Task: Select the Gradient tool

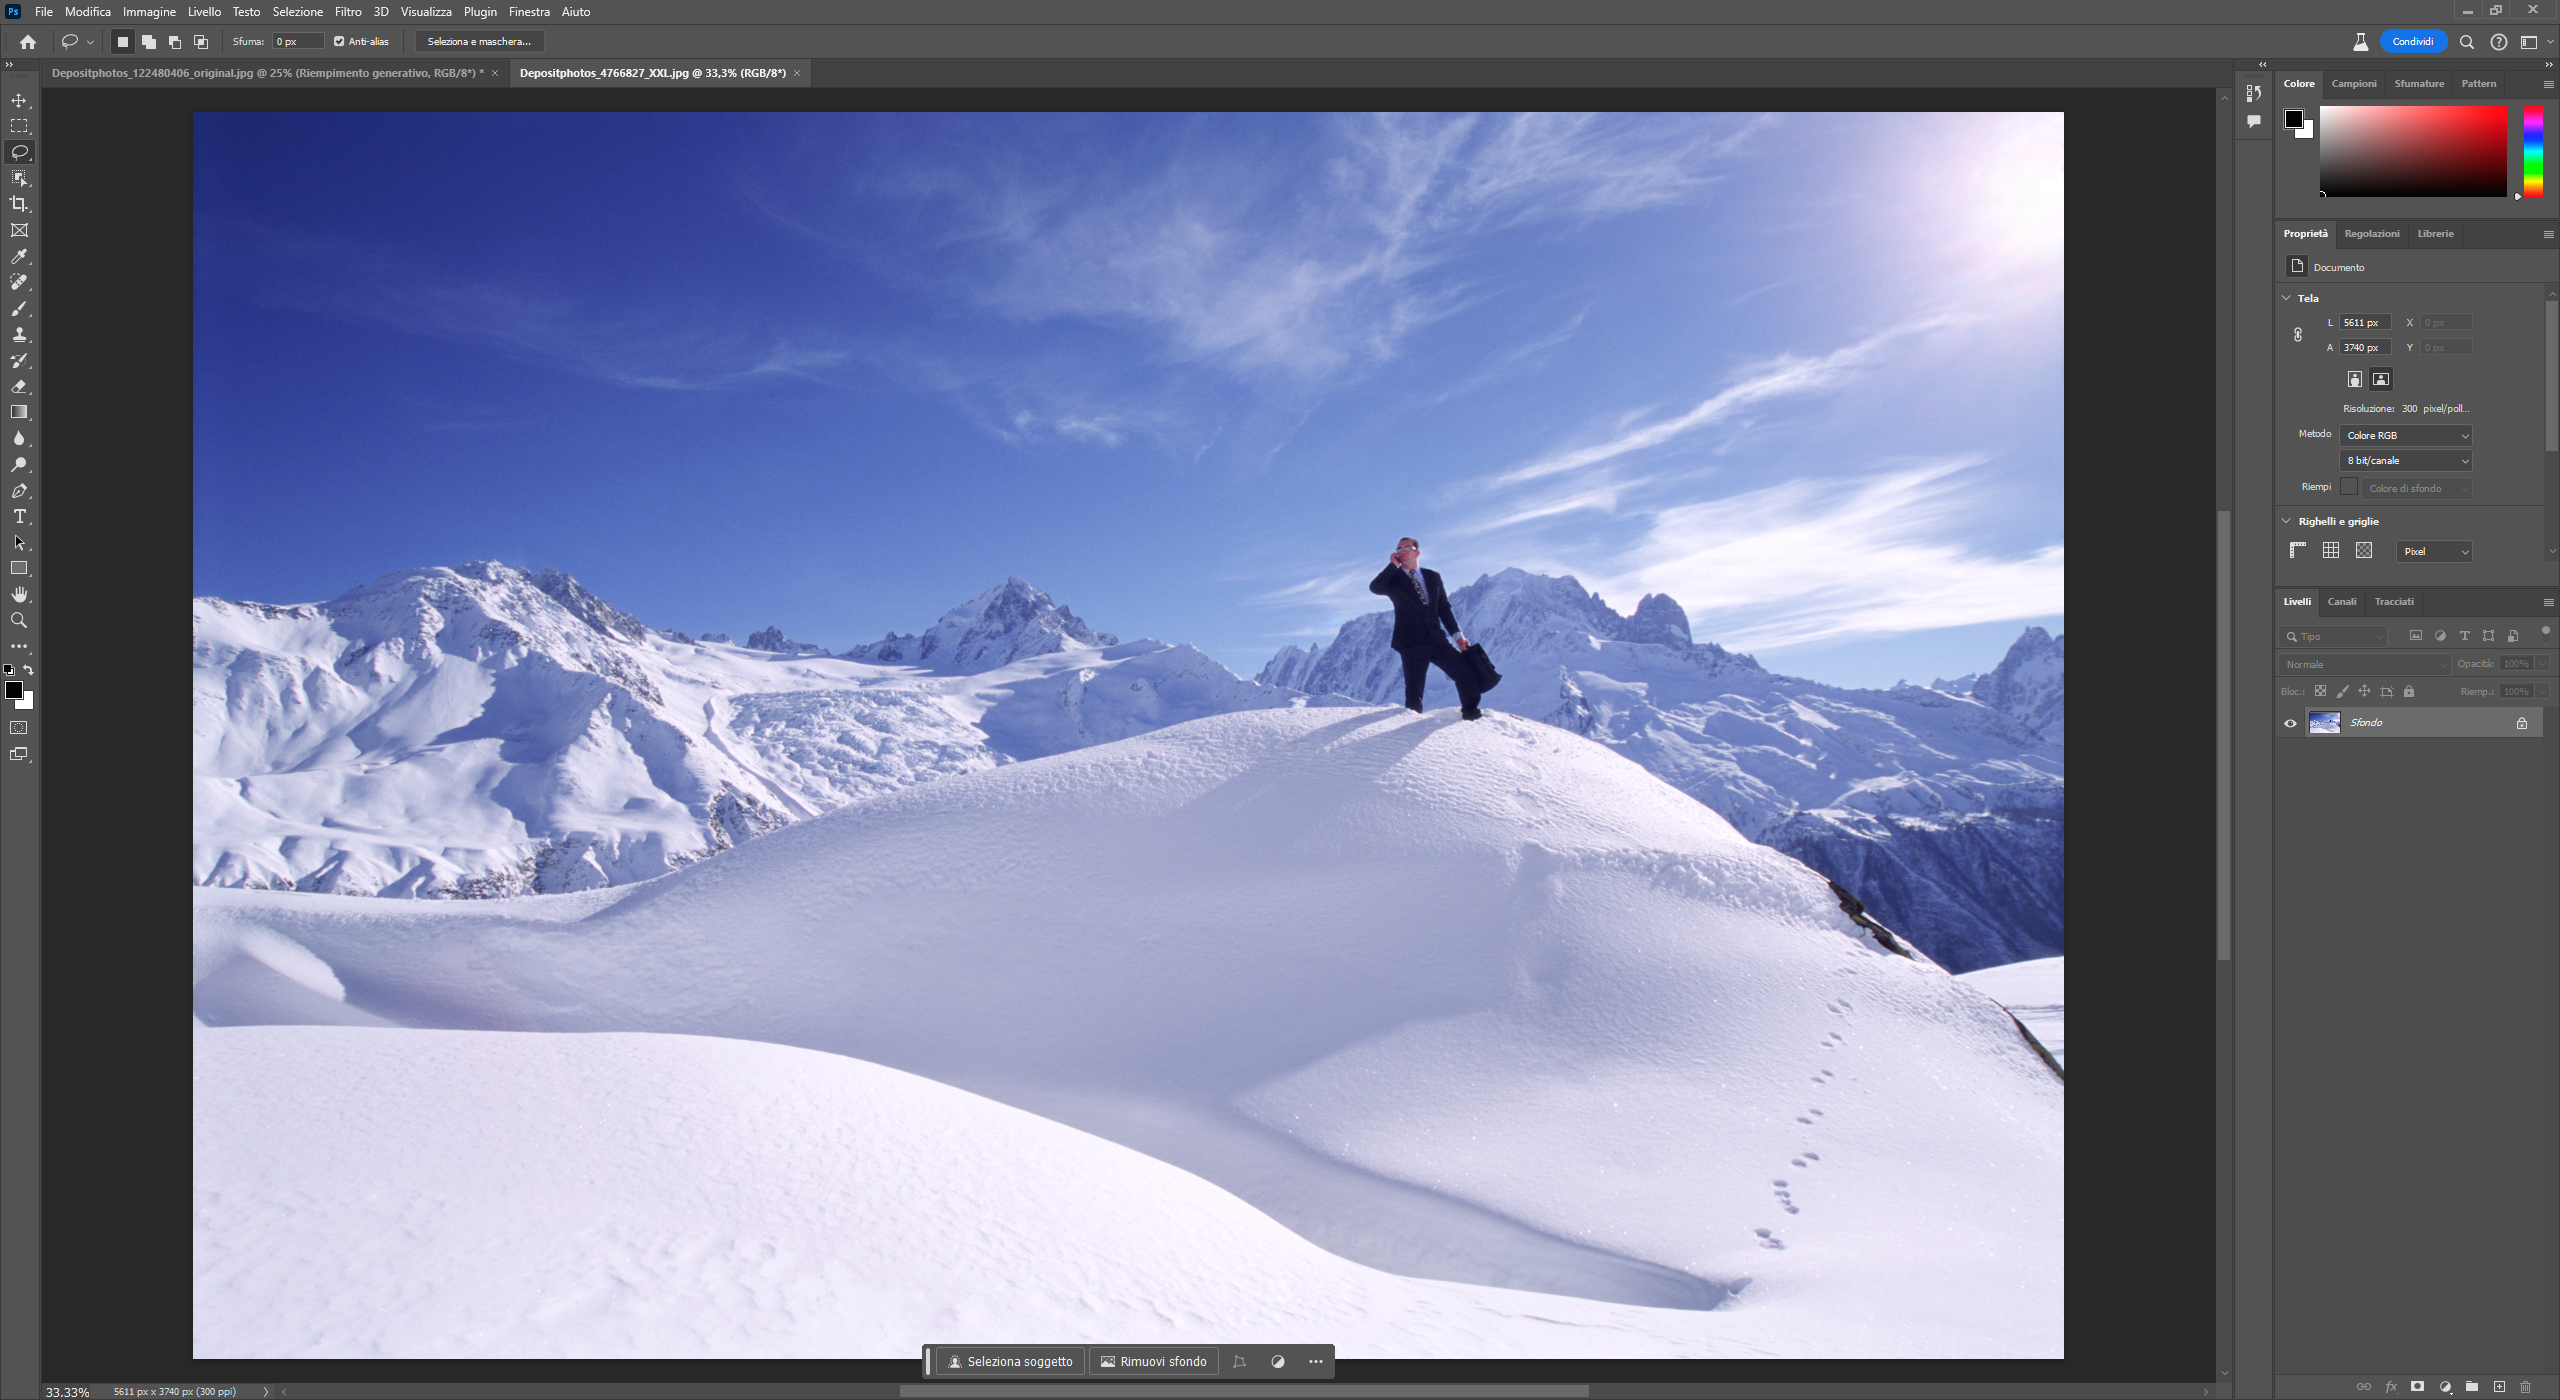Action: (x=19, y=412)
